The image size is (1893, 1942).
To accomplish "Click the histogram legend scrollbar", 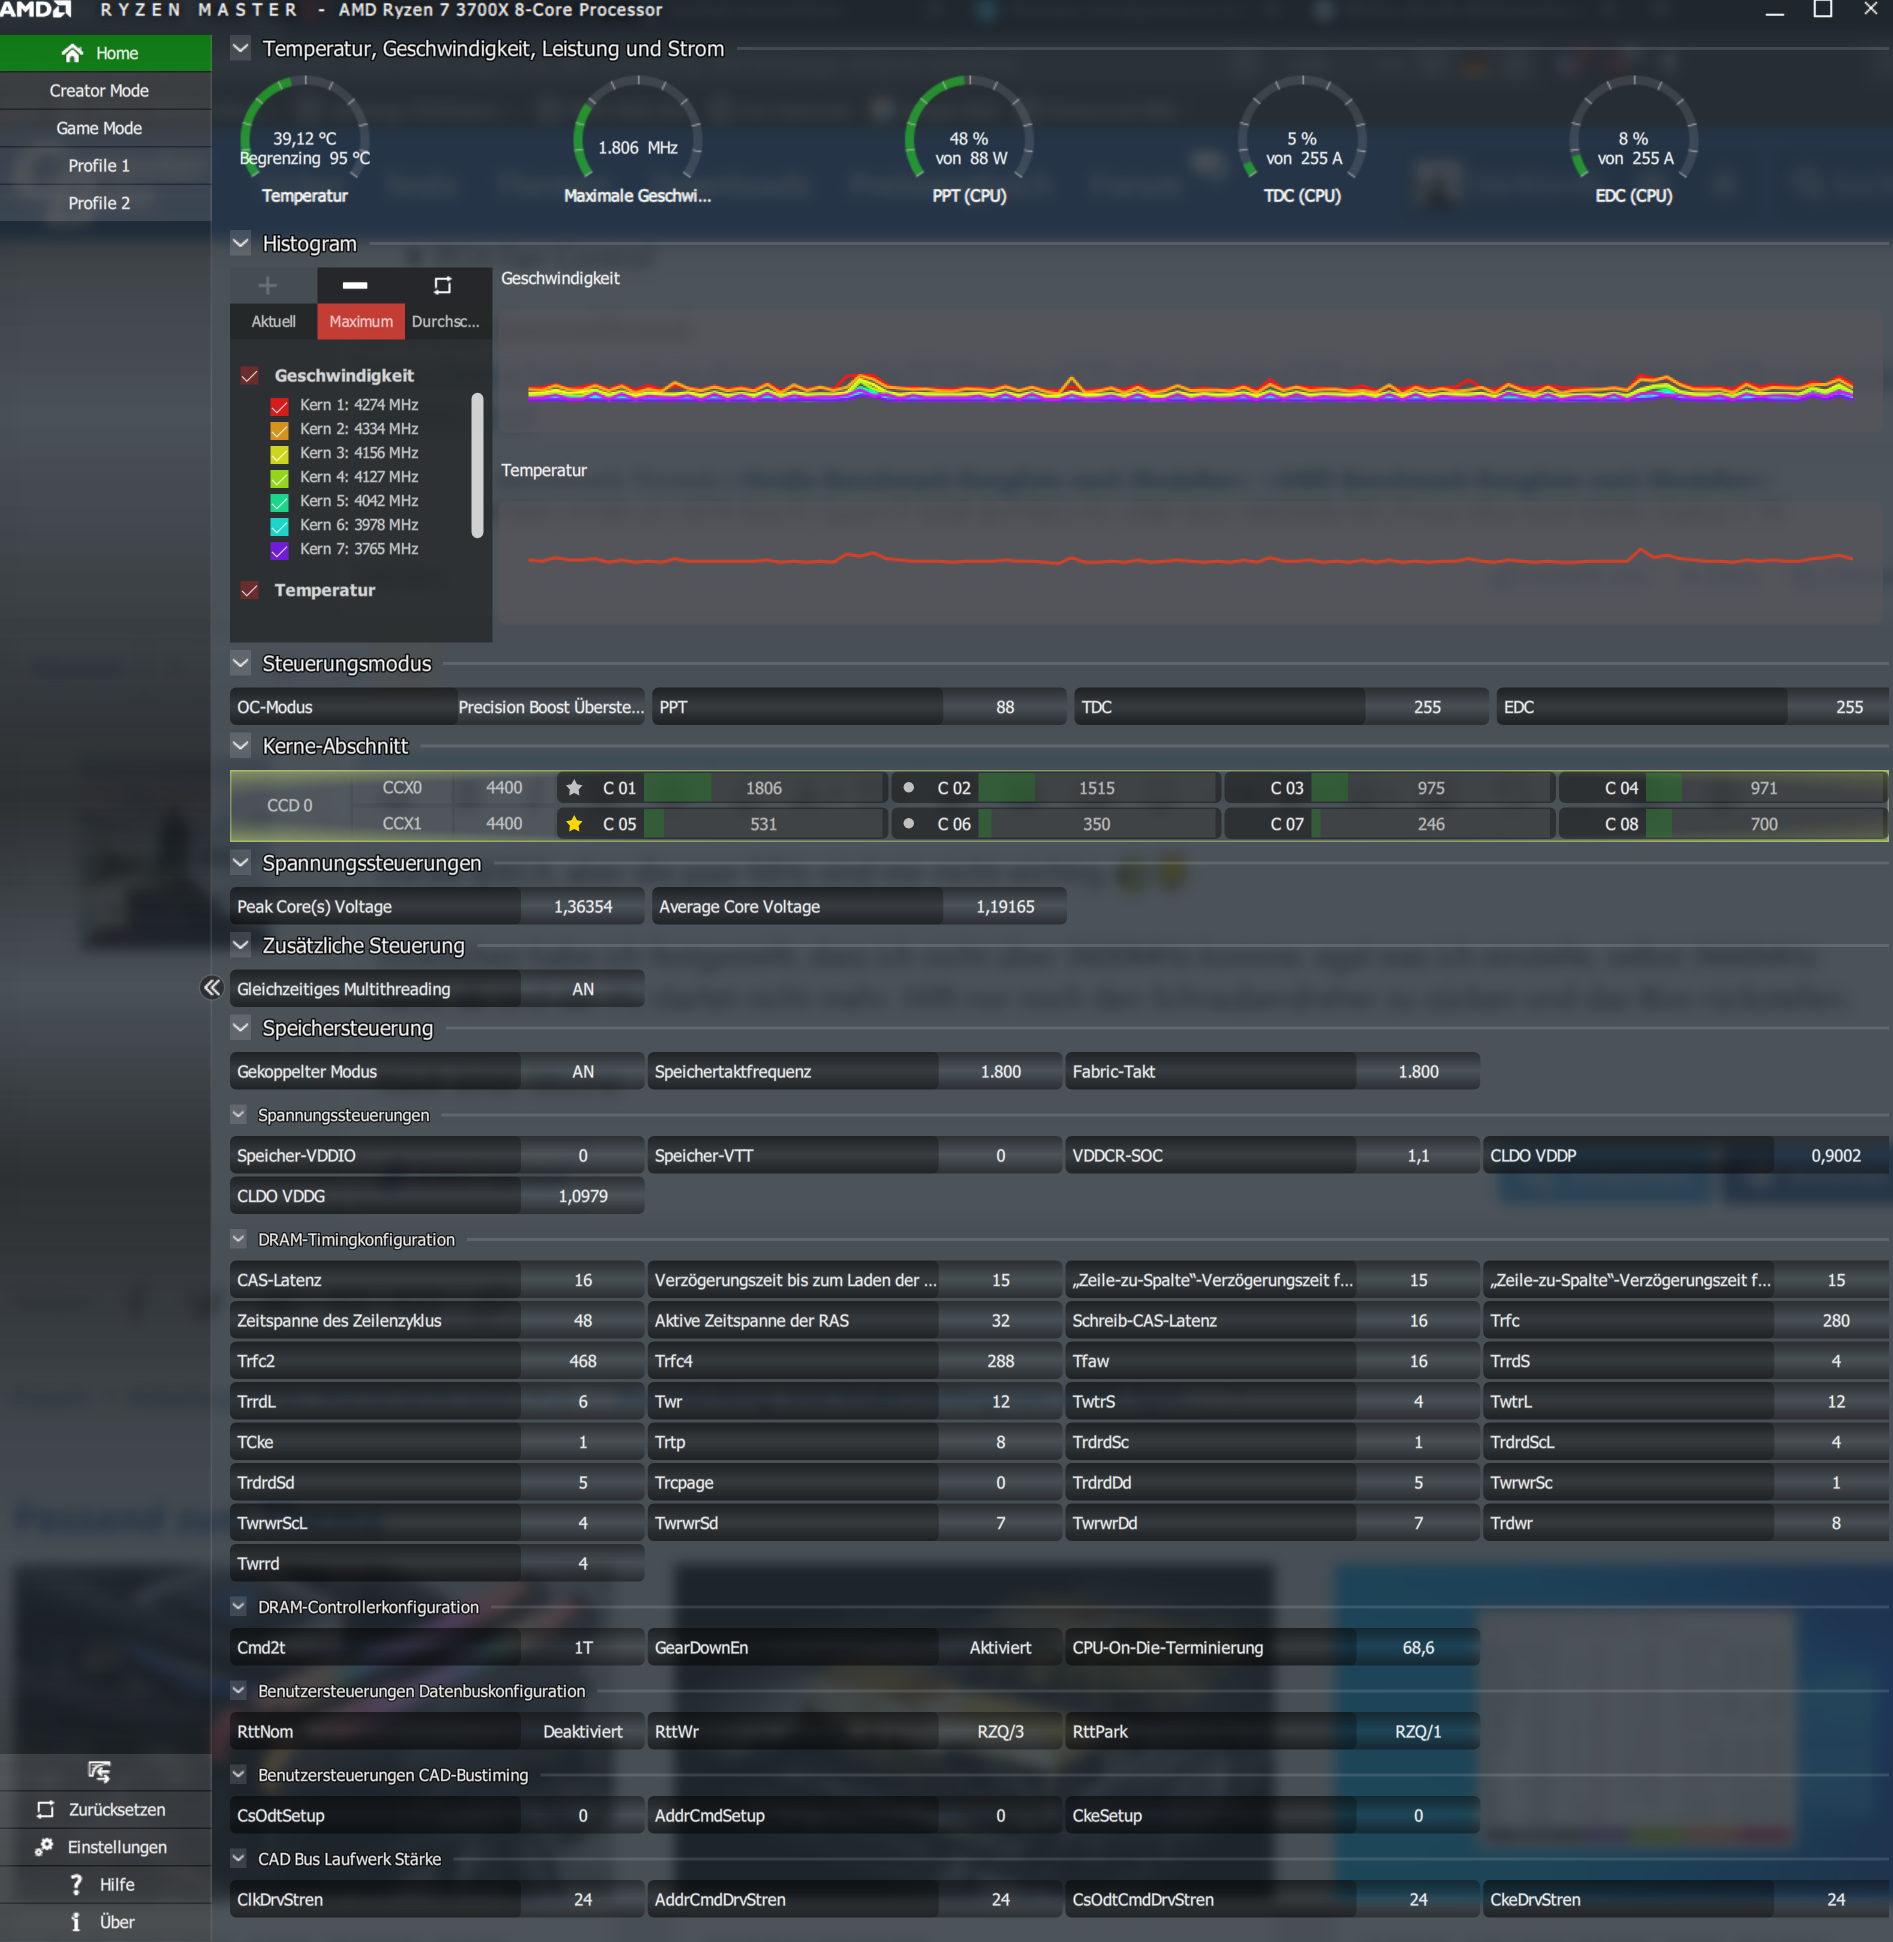I will [x=478, y=466].
